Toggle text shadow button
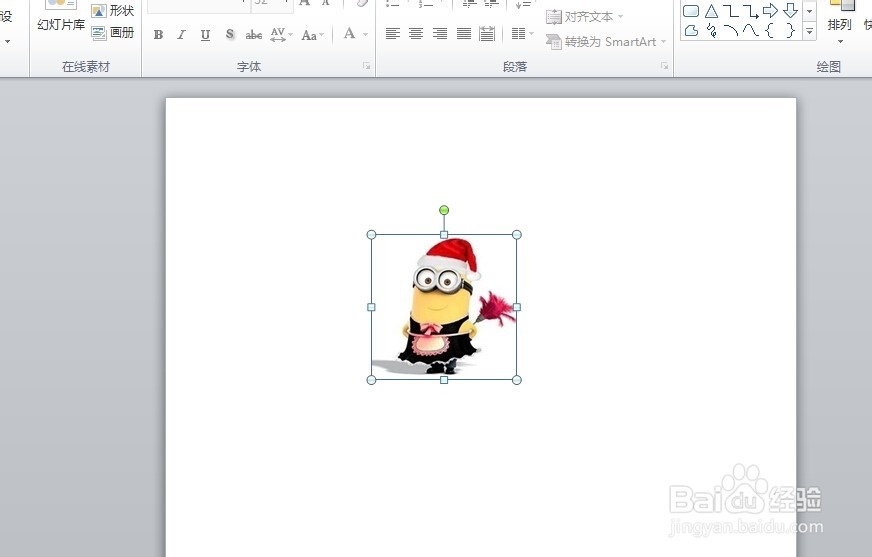 230,34
